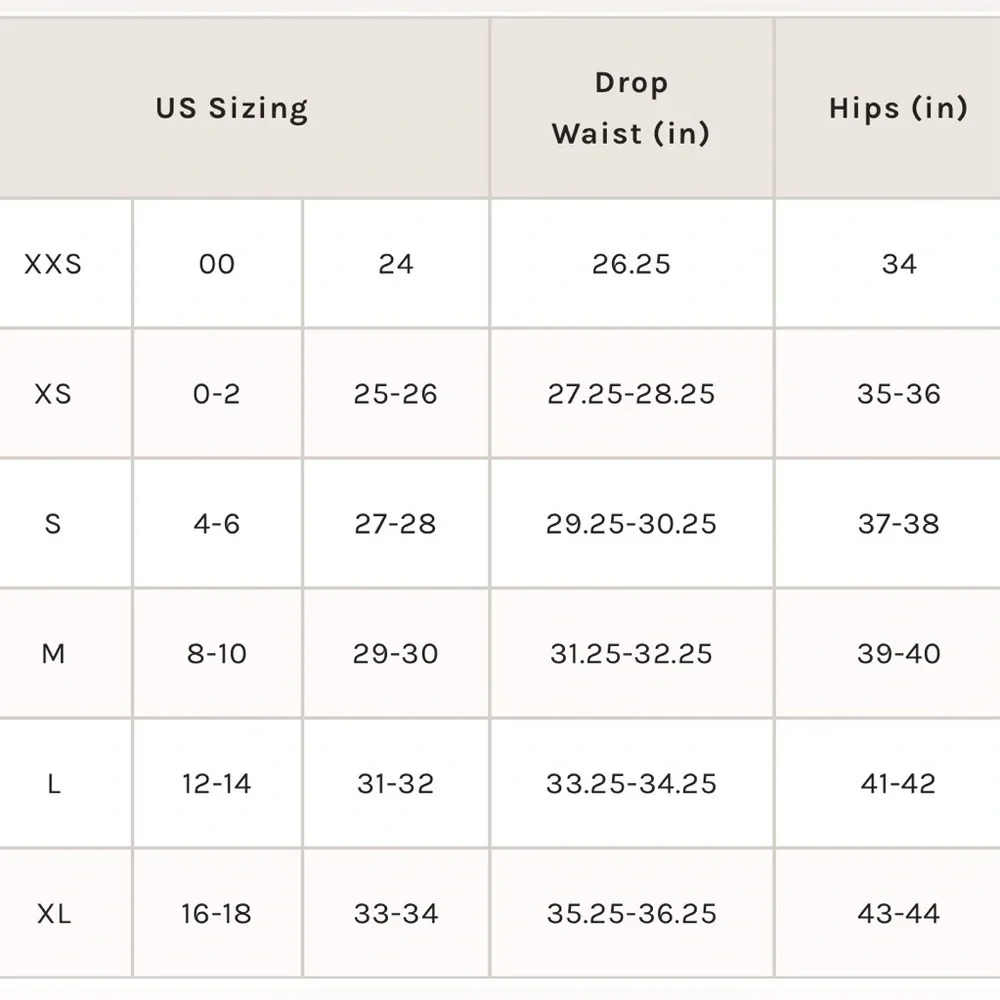Click the 8-10 US size cell
This screenshot has width=1000, height=1000.
[217, 654]
